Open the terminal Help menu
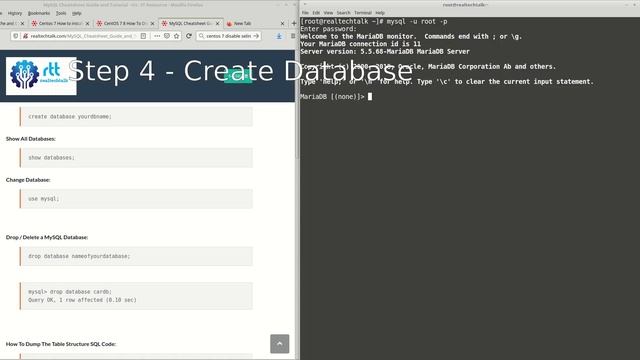 [380, 13]
